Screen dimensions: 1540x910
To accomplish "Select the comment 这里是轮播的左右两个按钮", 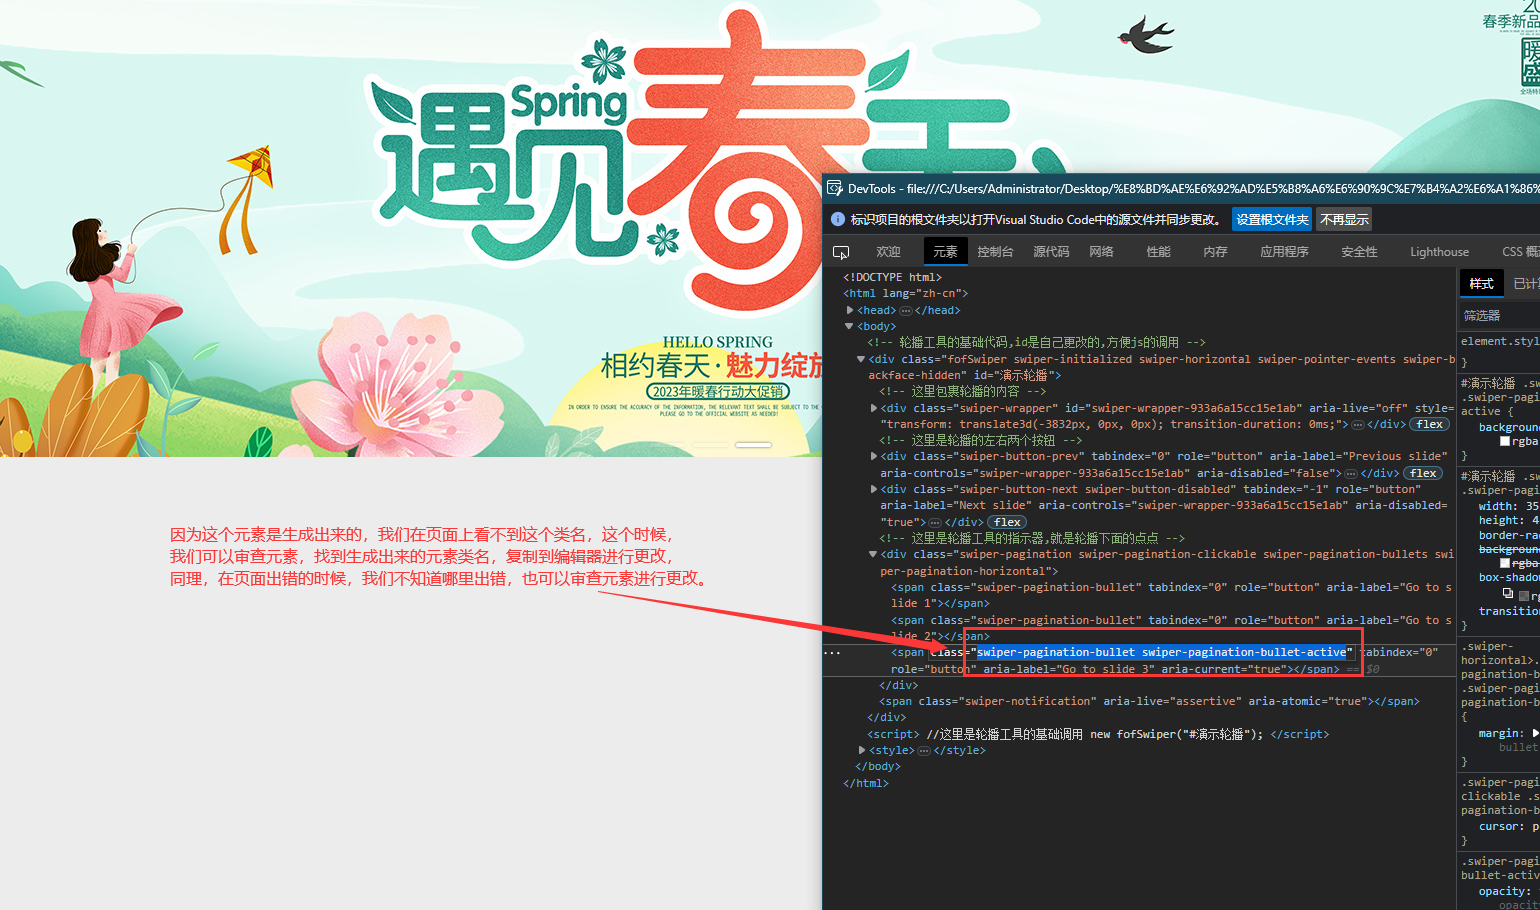I will click(980, 440).
